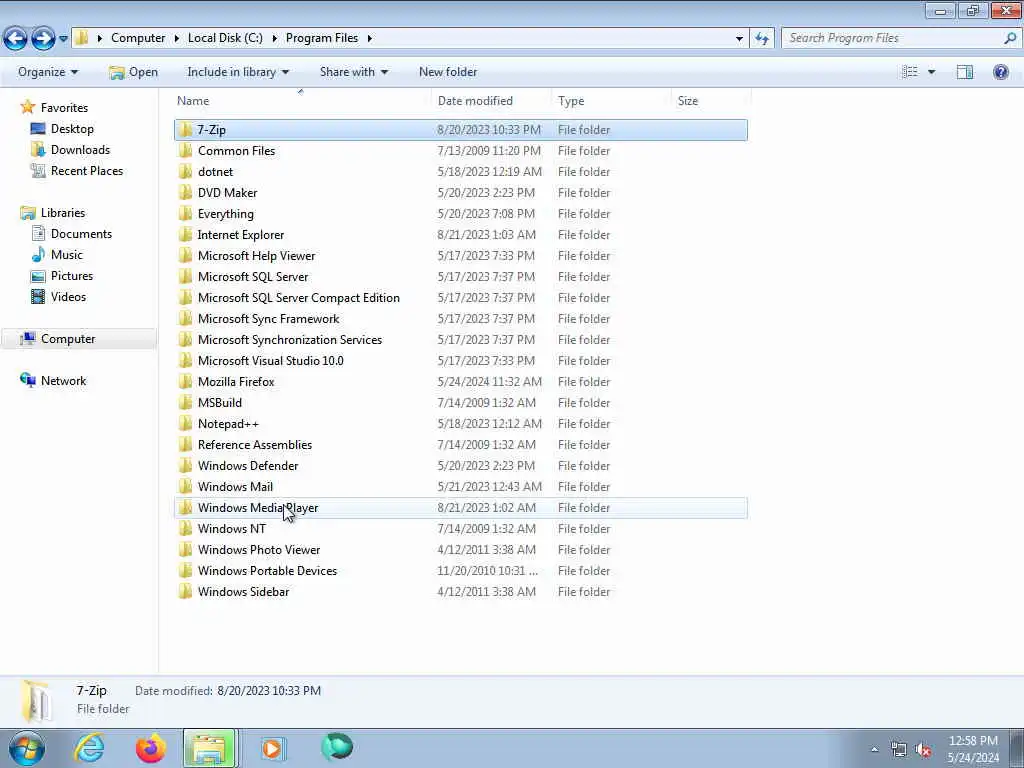
Task: Select Microsoft Visual Studio 10.0 folder
Action: point(270,360)
